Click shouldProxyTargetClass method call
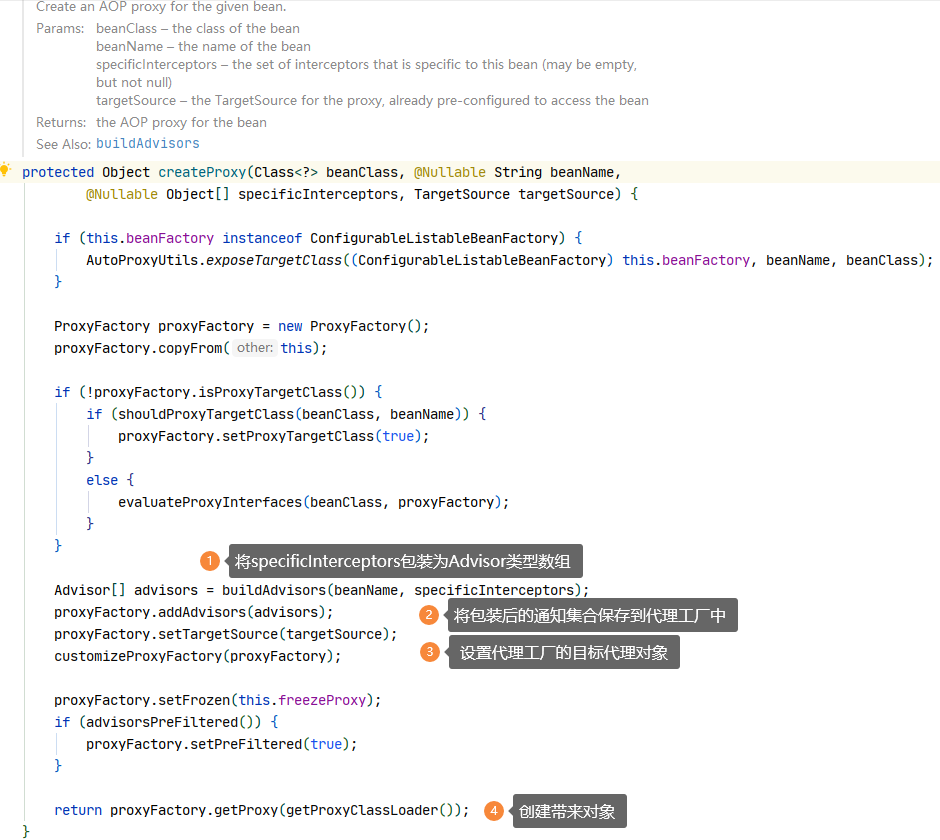The image size is (940, 840). [206, 415]
